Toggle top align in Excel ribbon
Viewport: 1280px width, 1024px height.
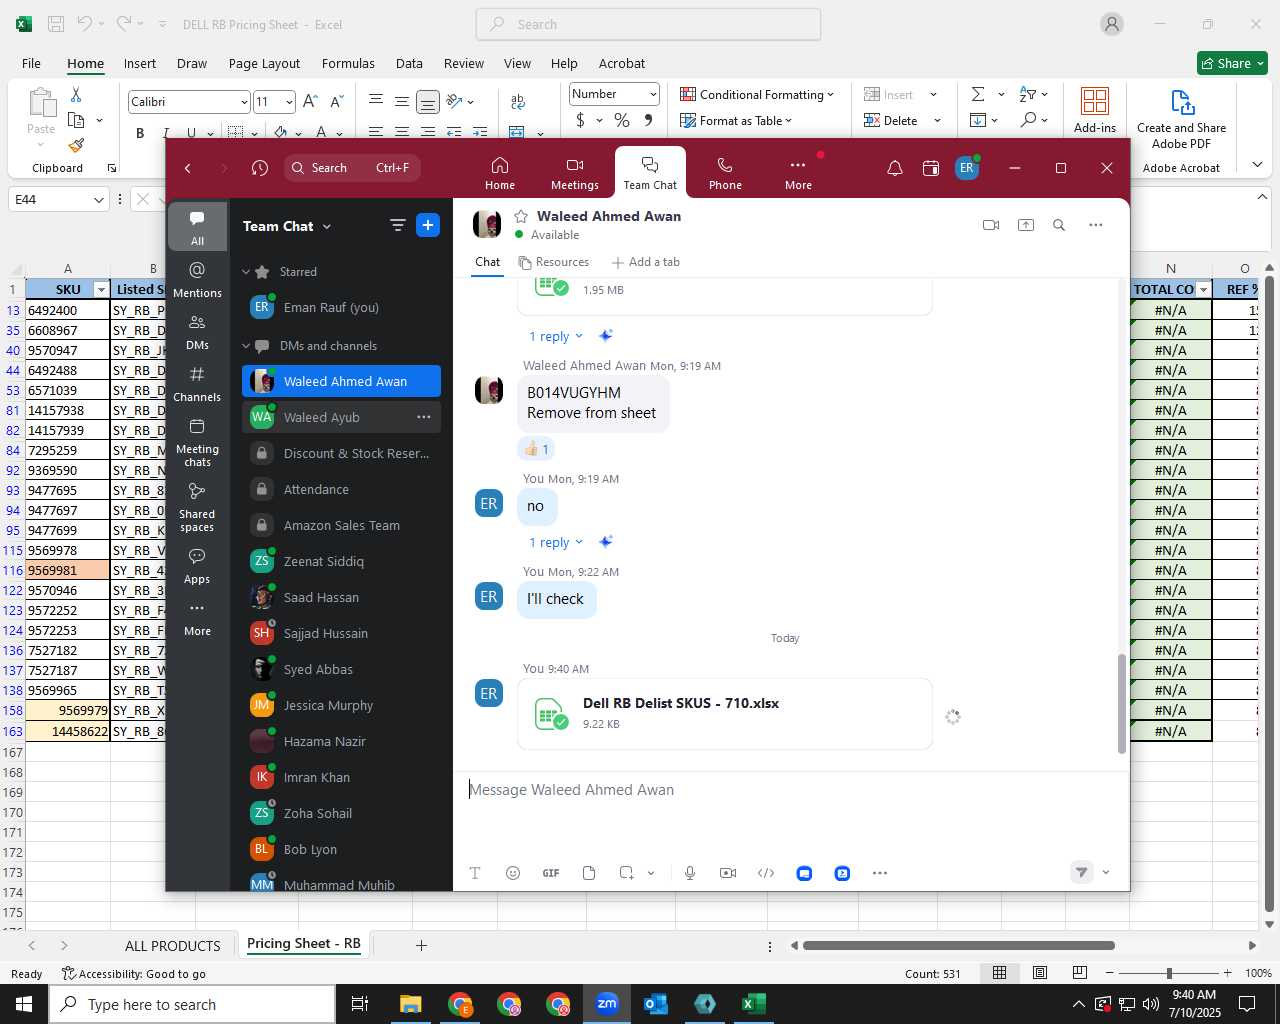coord(376,101)
